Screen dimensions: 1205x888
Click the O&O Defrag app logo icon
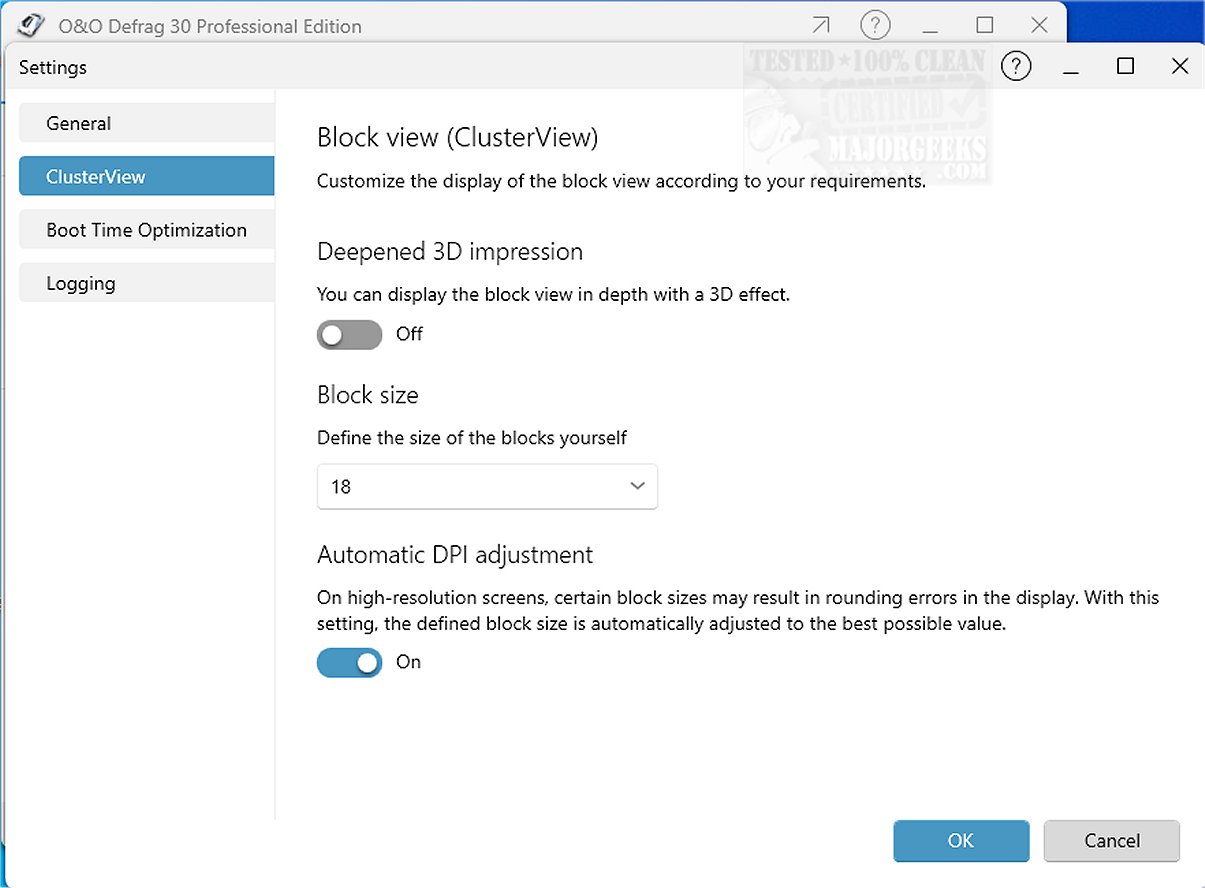(x=31, y=25)
